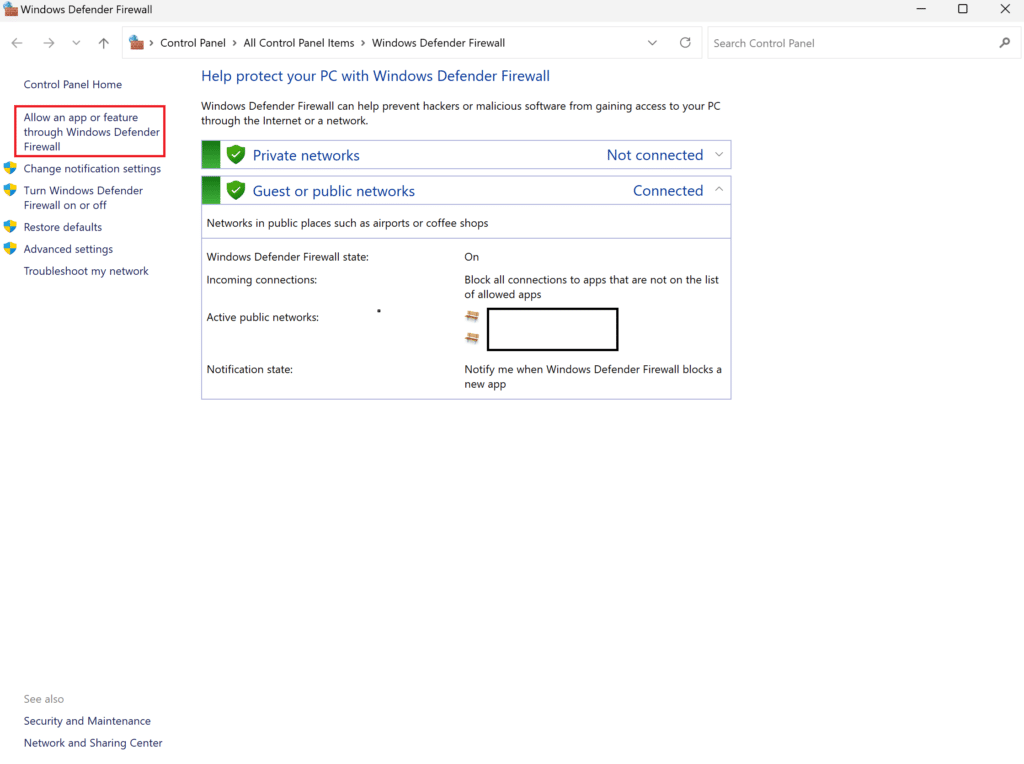Navigate to All Control Panel Items breadcrumb
The height and width of the screenshot is (764, 1024).
(x=299, y=43)
